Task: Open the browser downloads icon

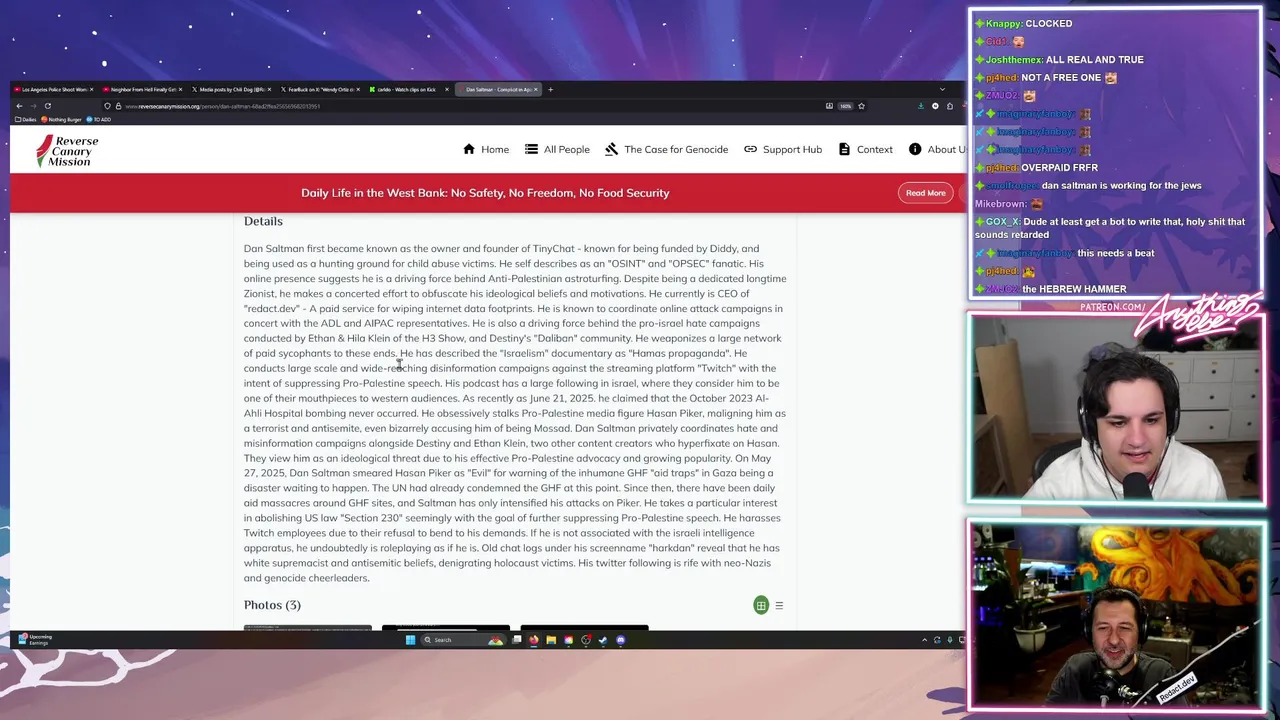Action: click(x=921, y=106)
